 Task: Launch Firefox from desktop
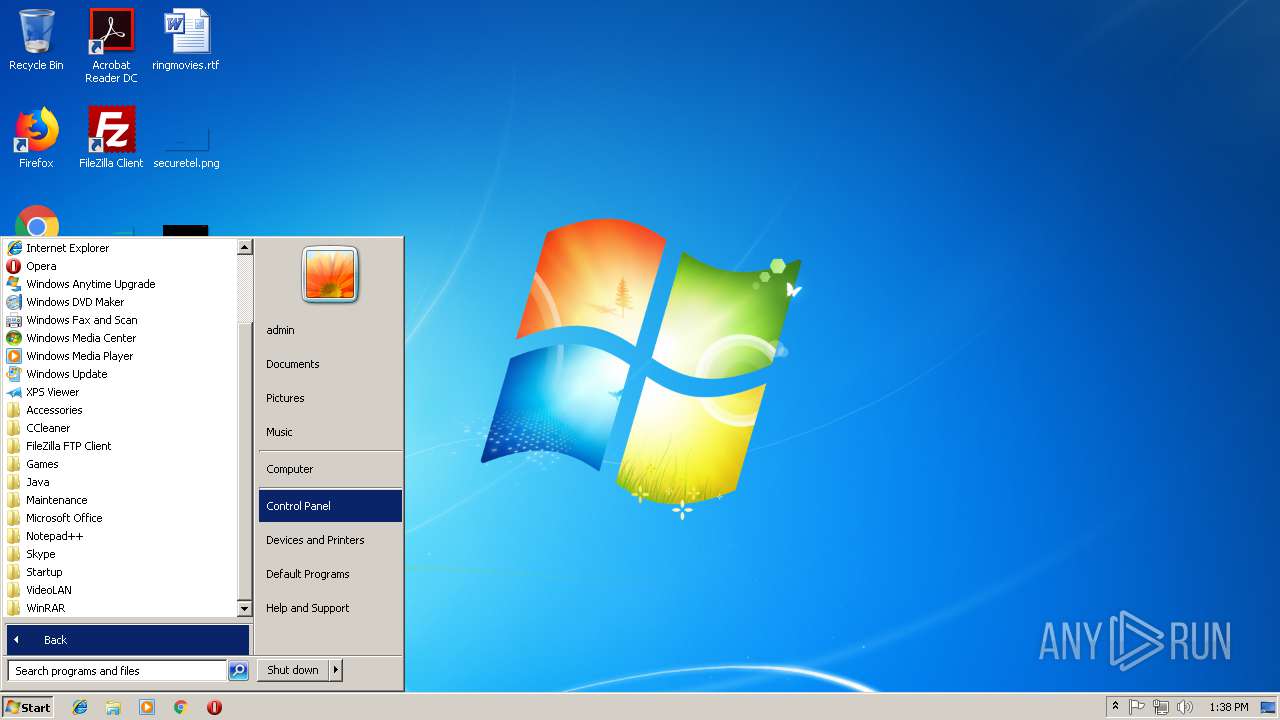pos(36,138)
